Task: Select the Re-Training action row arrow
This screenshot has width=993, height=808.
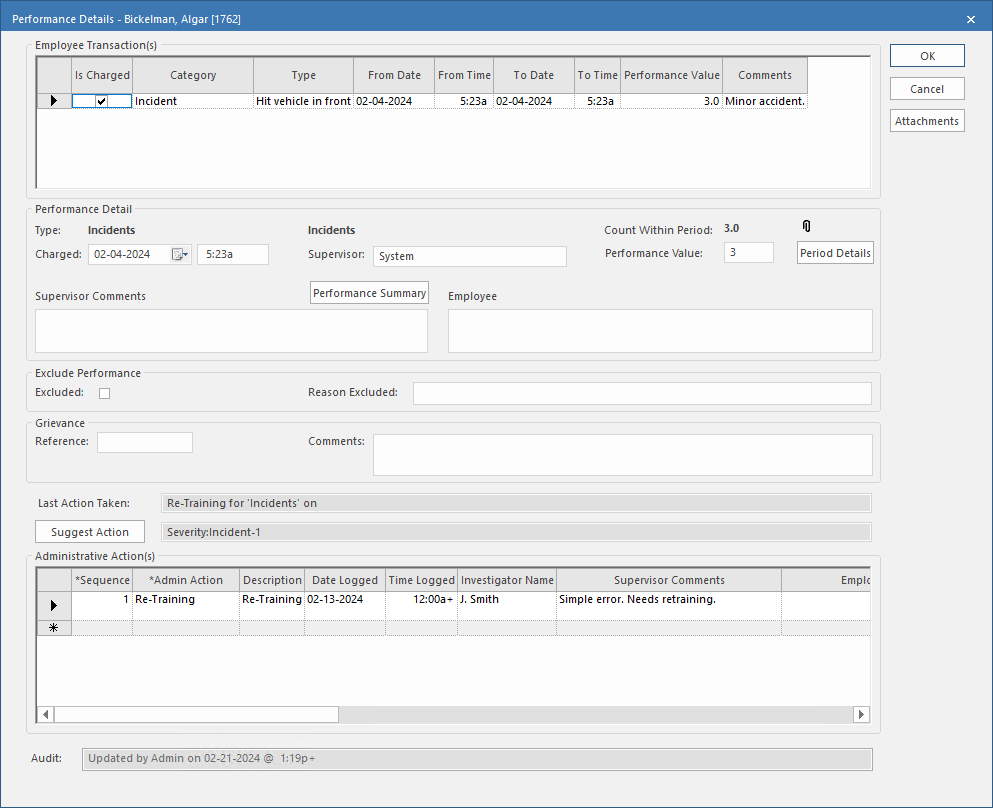Action: [54, 605]
